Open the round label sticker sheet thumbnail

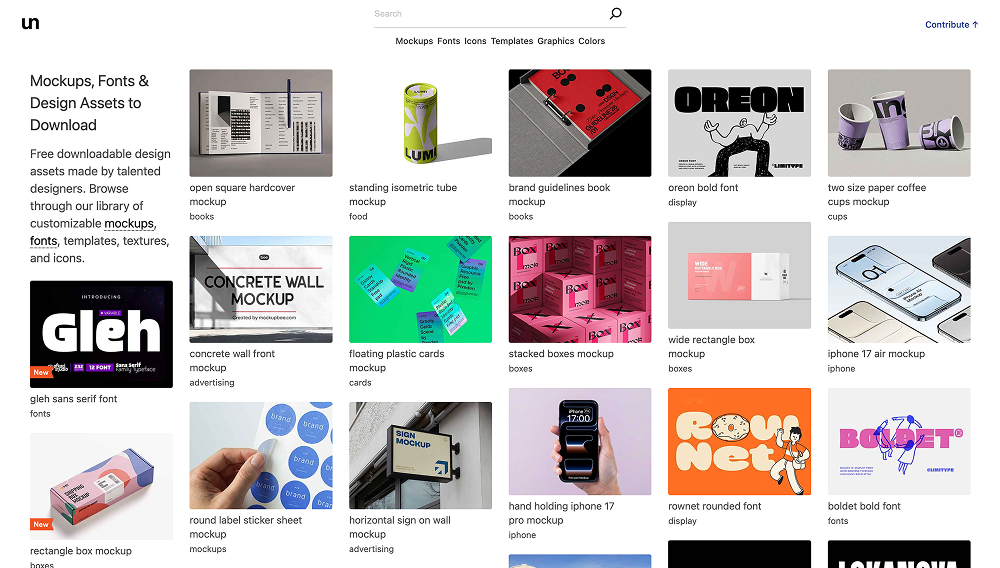[261, 455]
